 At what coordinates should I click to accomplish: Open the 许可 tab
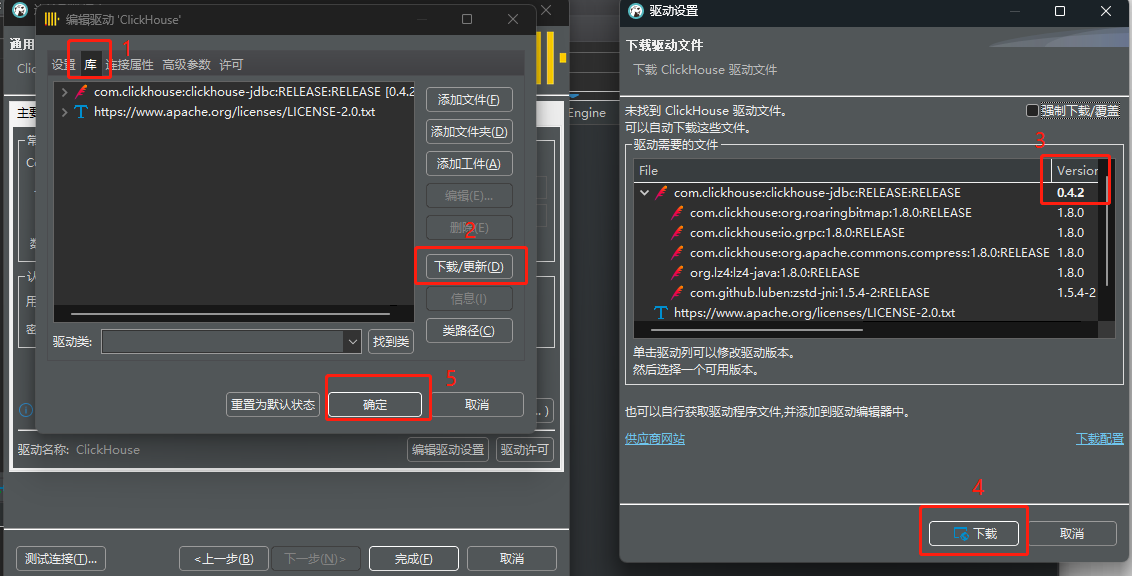coord(231,65)
